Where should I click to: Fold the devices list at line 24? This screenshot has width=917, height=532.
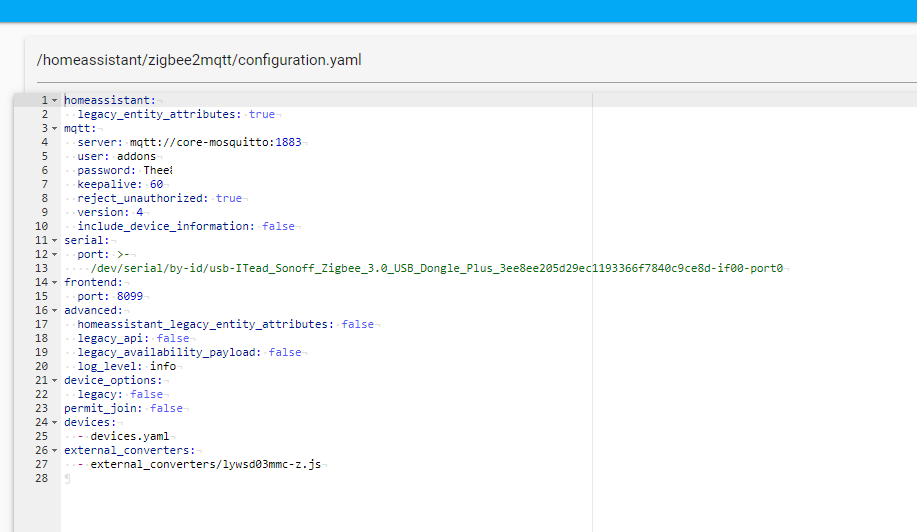(54, 423)
